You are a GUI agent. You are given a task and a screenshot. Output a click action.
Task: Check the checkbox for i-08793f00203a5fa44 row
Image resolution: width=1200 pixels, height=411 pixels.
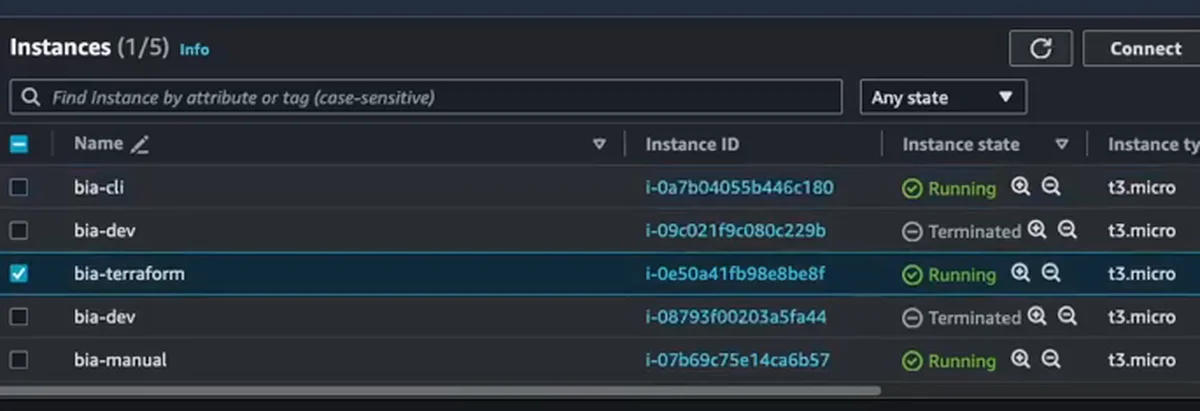tap(19, 317)
